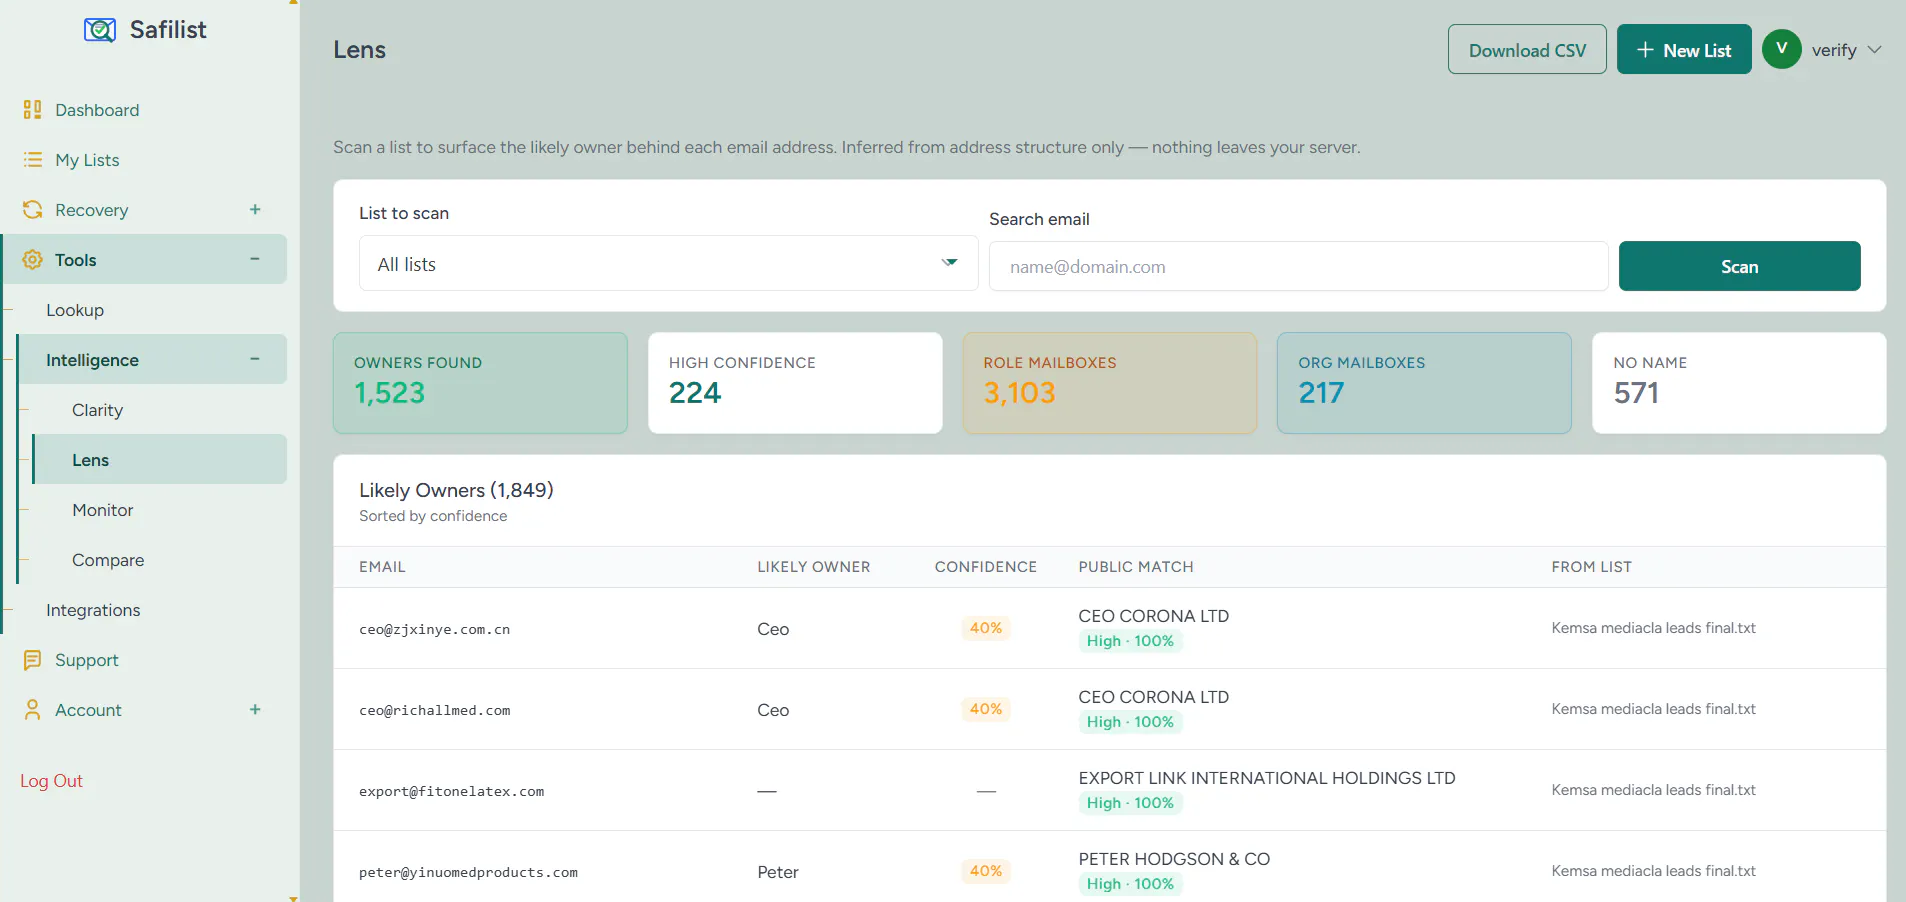The width and height of the screenshot is (1906, 902).
Task: Click the Safilist logo icon
Action: point(100,30)
